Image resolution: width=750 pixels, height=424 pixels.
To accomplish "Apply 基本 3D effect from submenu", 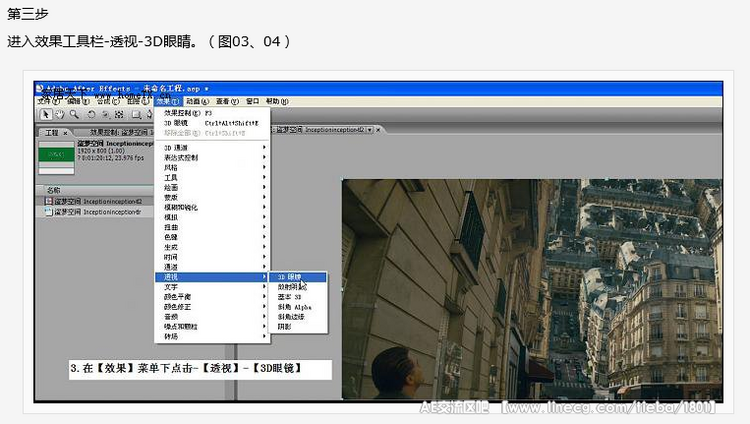I will click(298, 297).
